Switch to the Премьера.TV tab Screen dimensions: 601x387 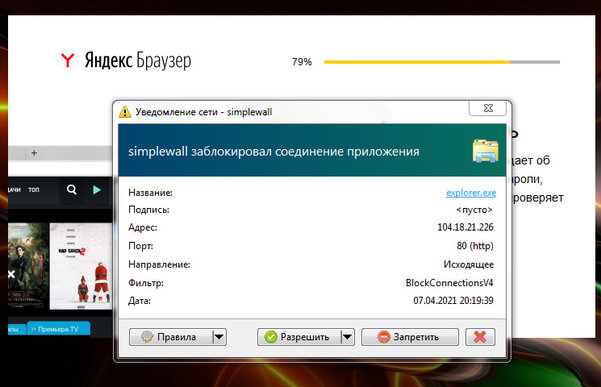(x=59, y=329)
